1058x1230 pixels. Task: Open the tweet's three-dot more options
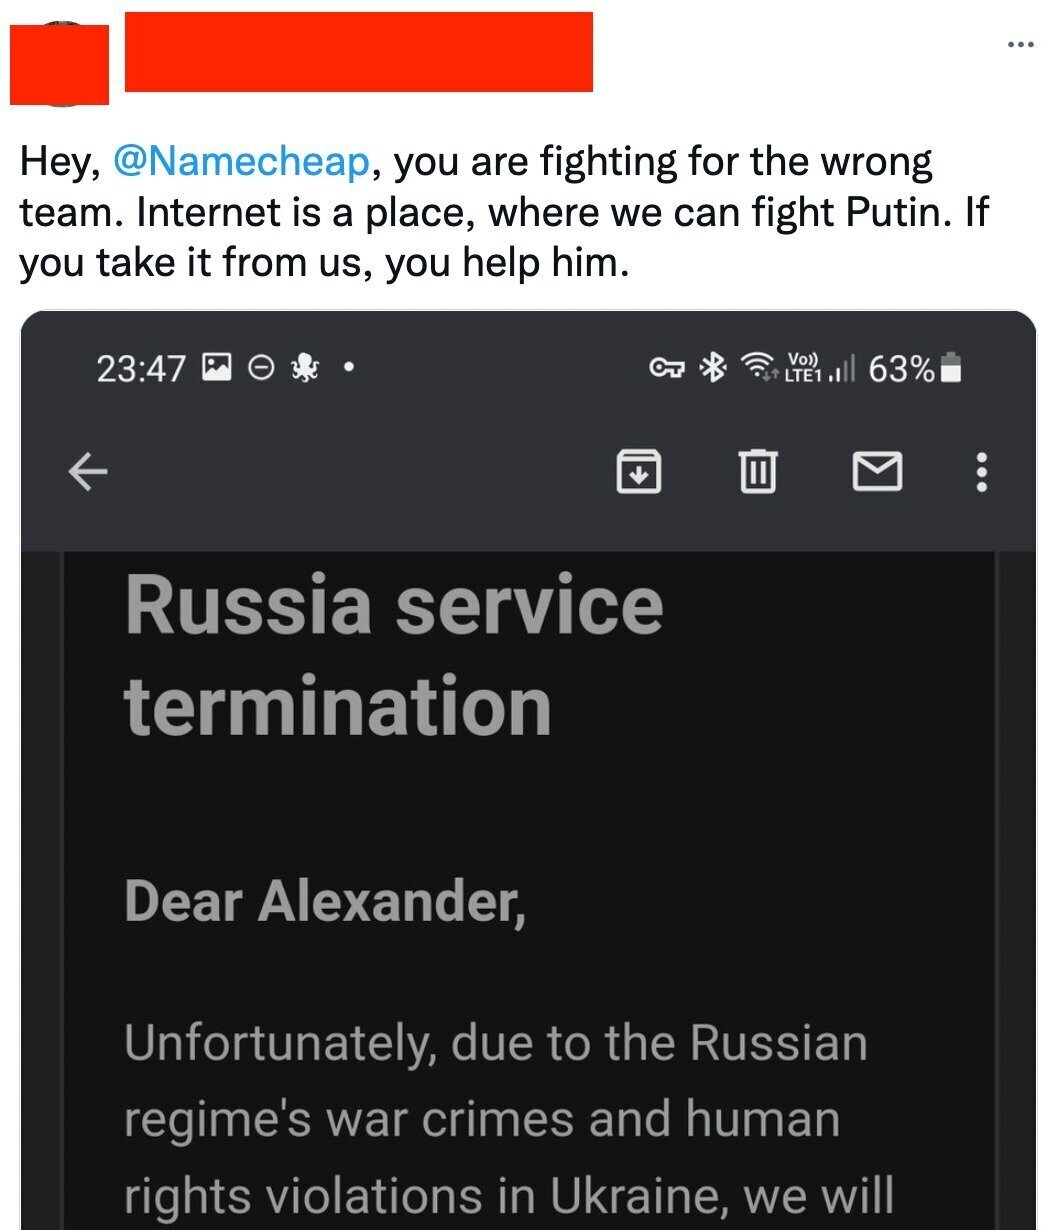pos(1020,43)
